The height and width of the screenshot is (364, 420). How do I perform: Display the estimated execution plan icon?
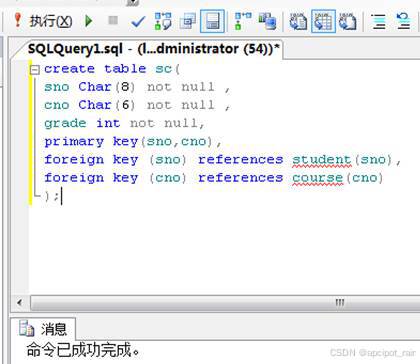[x=163, y=21]
